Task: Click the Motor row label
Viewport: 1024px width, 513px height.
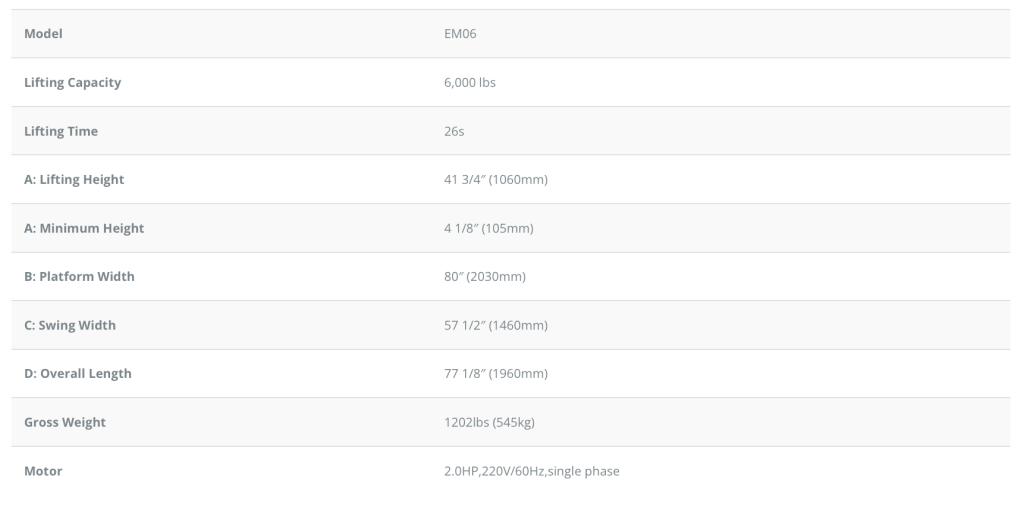Action: coord(43,471)
